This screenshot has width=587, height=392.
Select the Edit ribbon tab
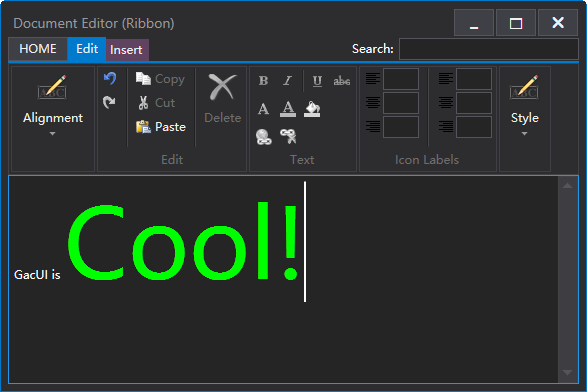[87, 49]
